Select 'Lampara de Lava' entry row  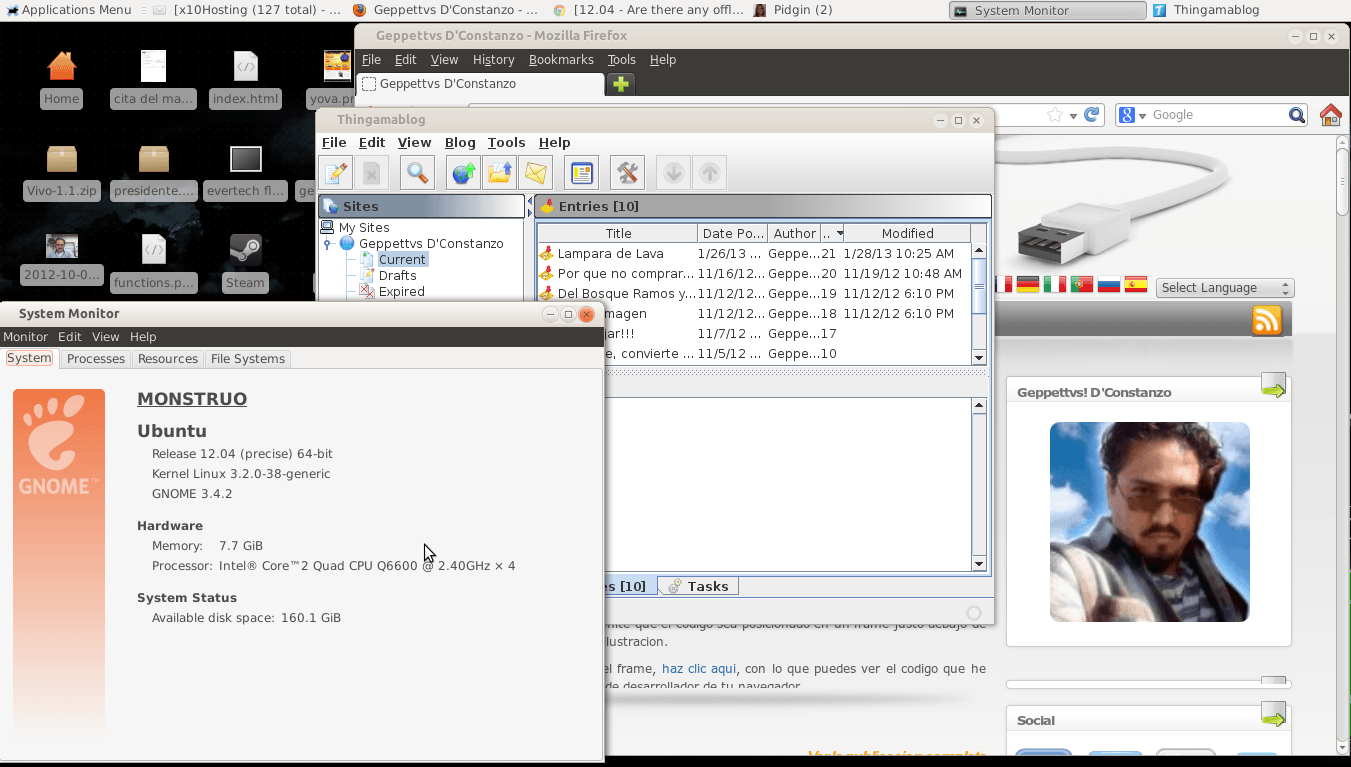(754, 254)
